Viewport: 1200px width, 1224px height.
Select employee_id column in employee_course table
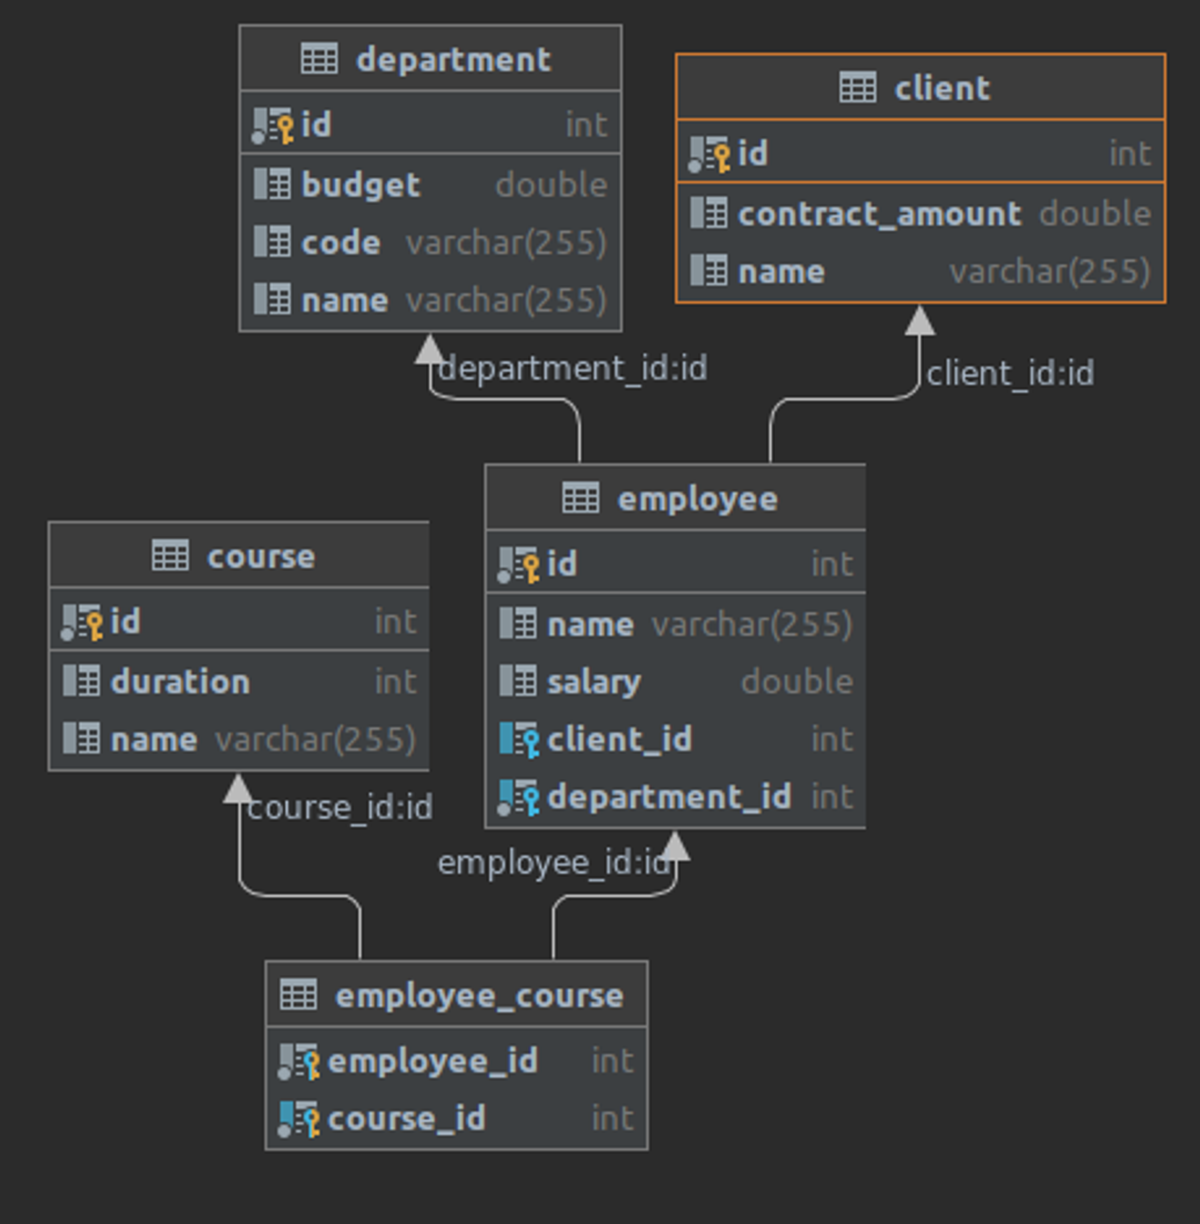point(433,1061)
